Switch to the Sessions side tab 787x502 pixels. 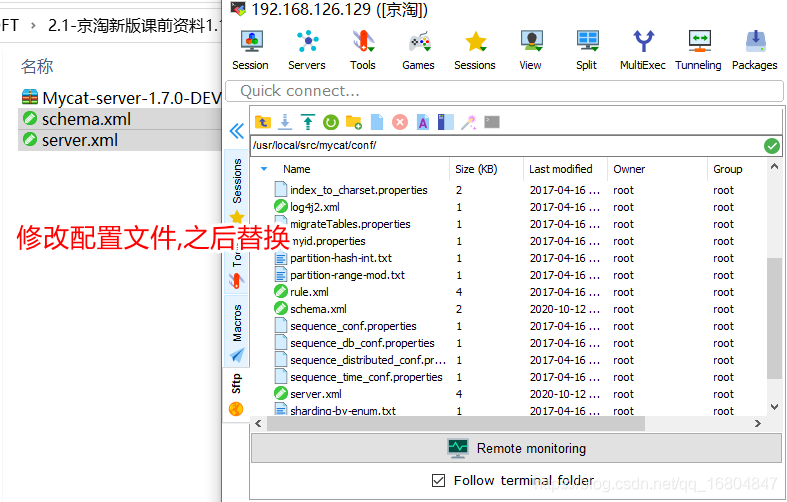237,181
